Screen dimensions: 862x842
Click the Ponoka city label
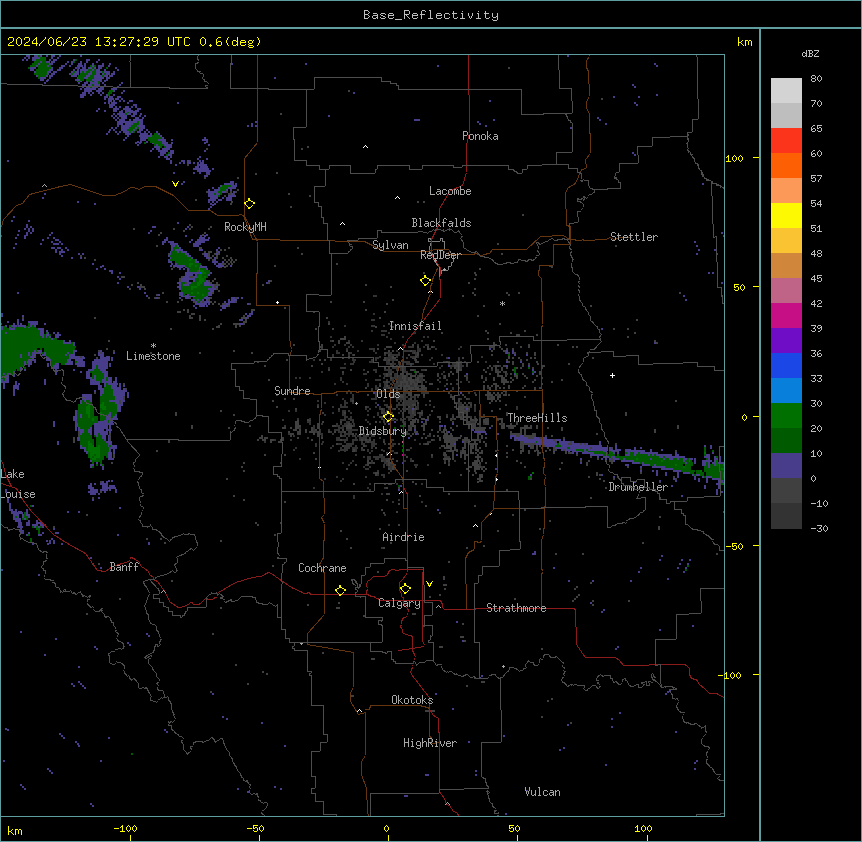click(480, 136)
